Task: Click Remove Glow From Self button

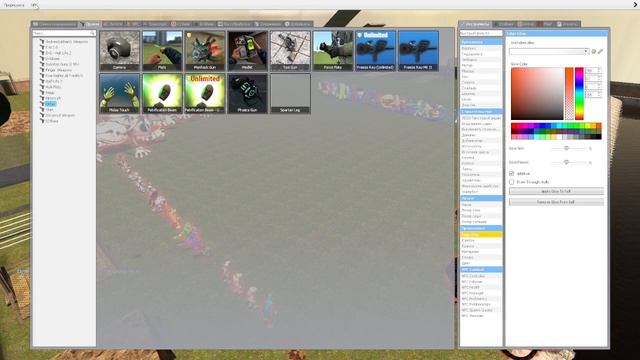Action: (x=556, y=202)
